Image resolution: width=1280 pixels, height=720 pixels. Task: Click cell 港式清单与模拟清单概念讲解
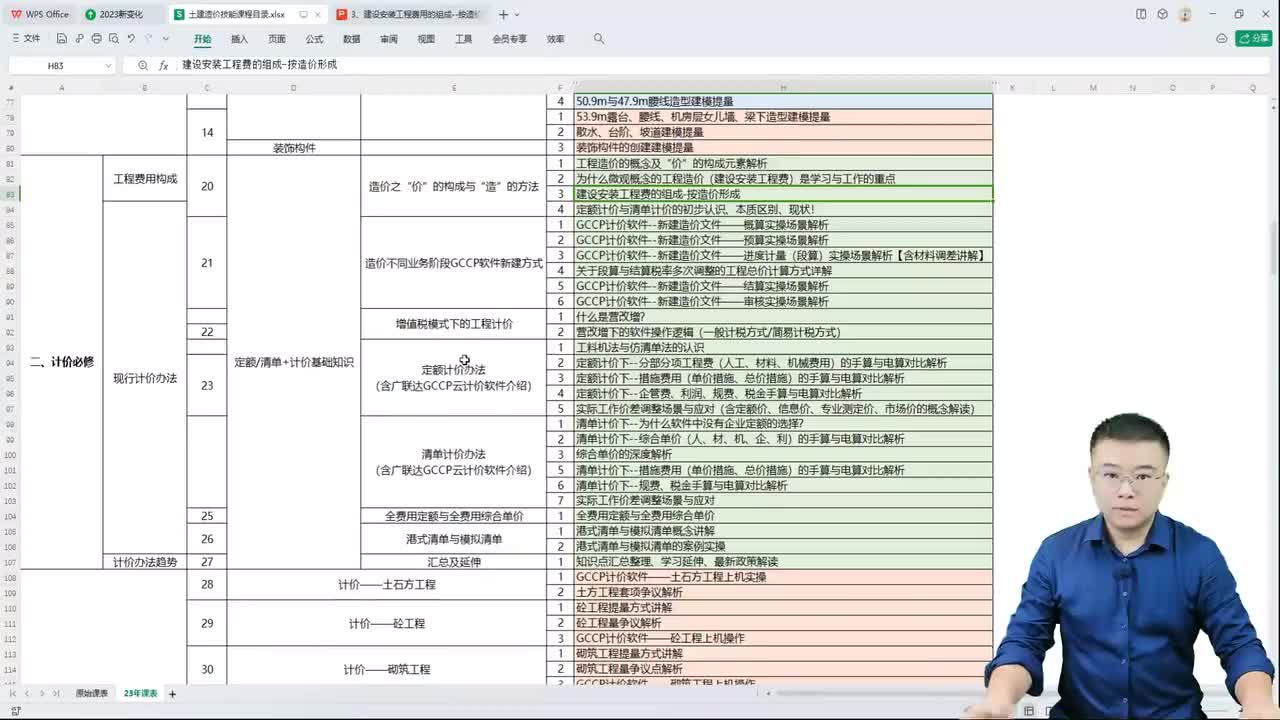[783, 531]
